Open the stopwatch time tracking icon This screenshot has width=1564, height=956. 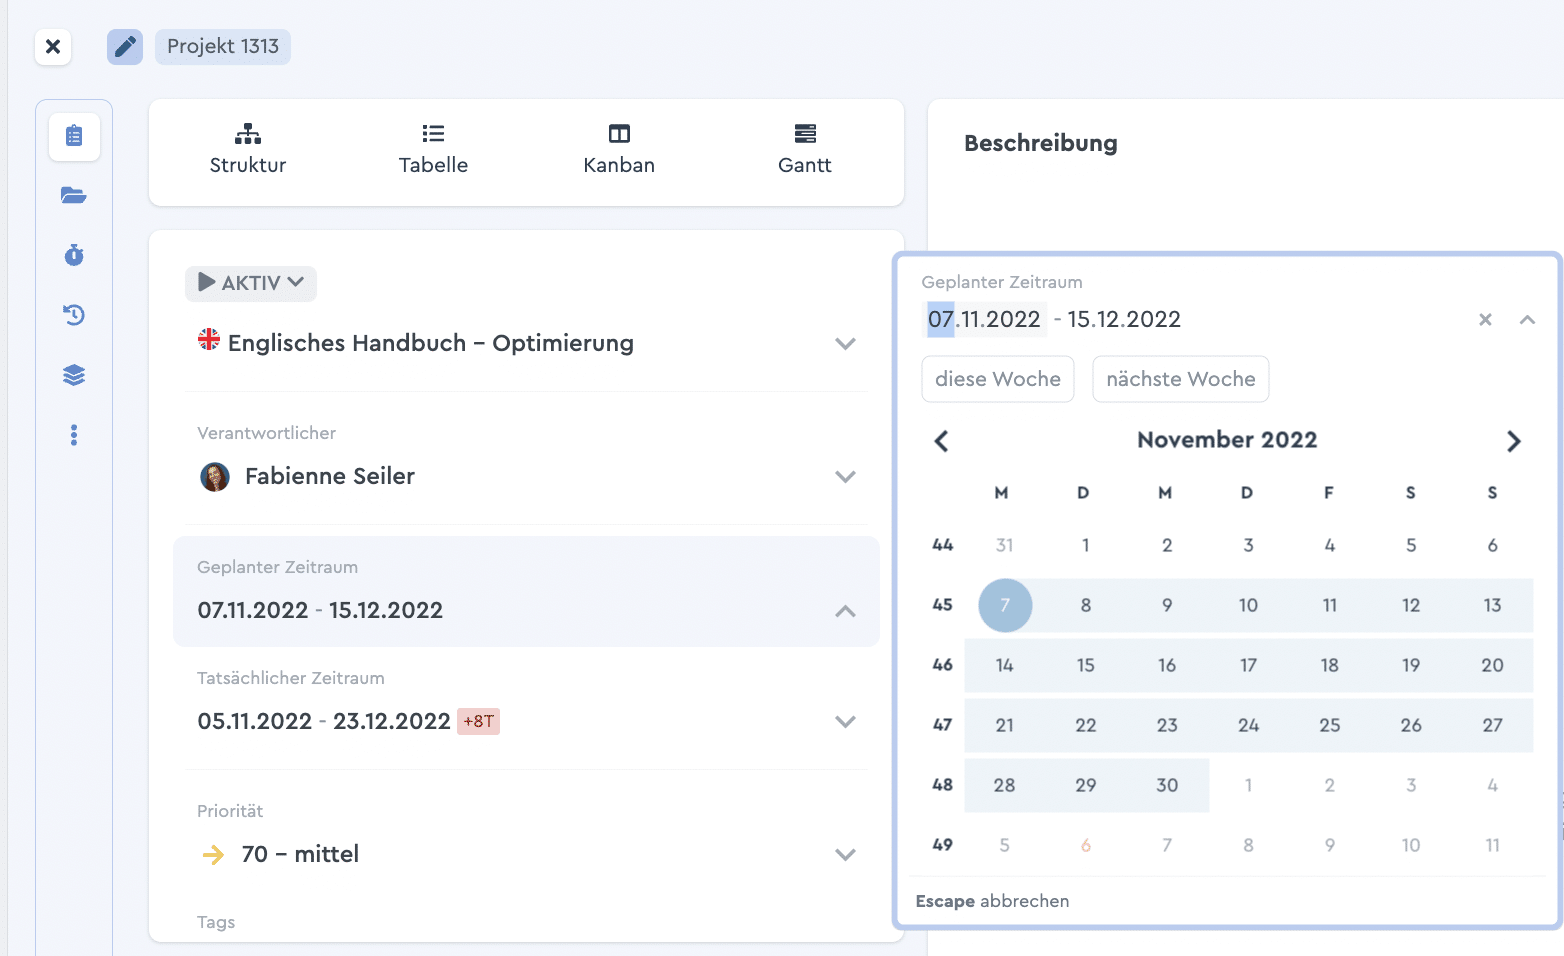coord(74,255)
